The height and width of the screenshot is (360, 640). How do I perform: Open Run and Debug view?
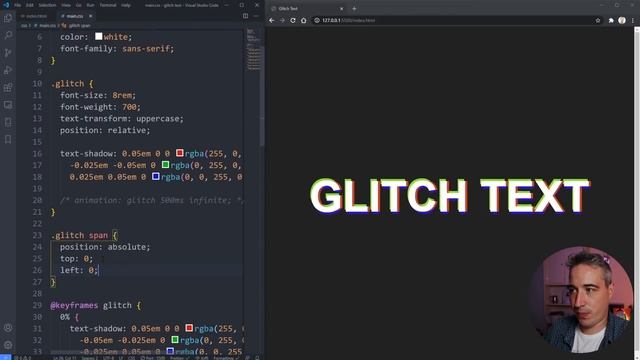coord(8,70)
